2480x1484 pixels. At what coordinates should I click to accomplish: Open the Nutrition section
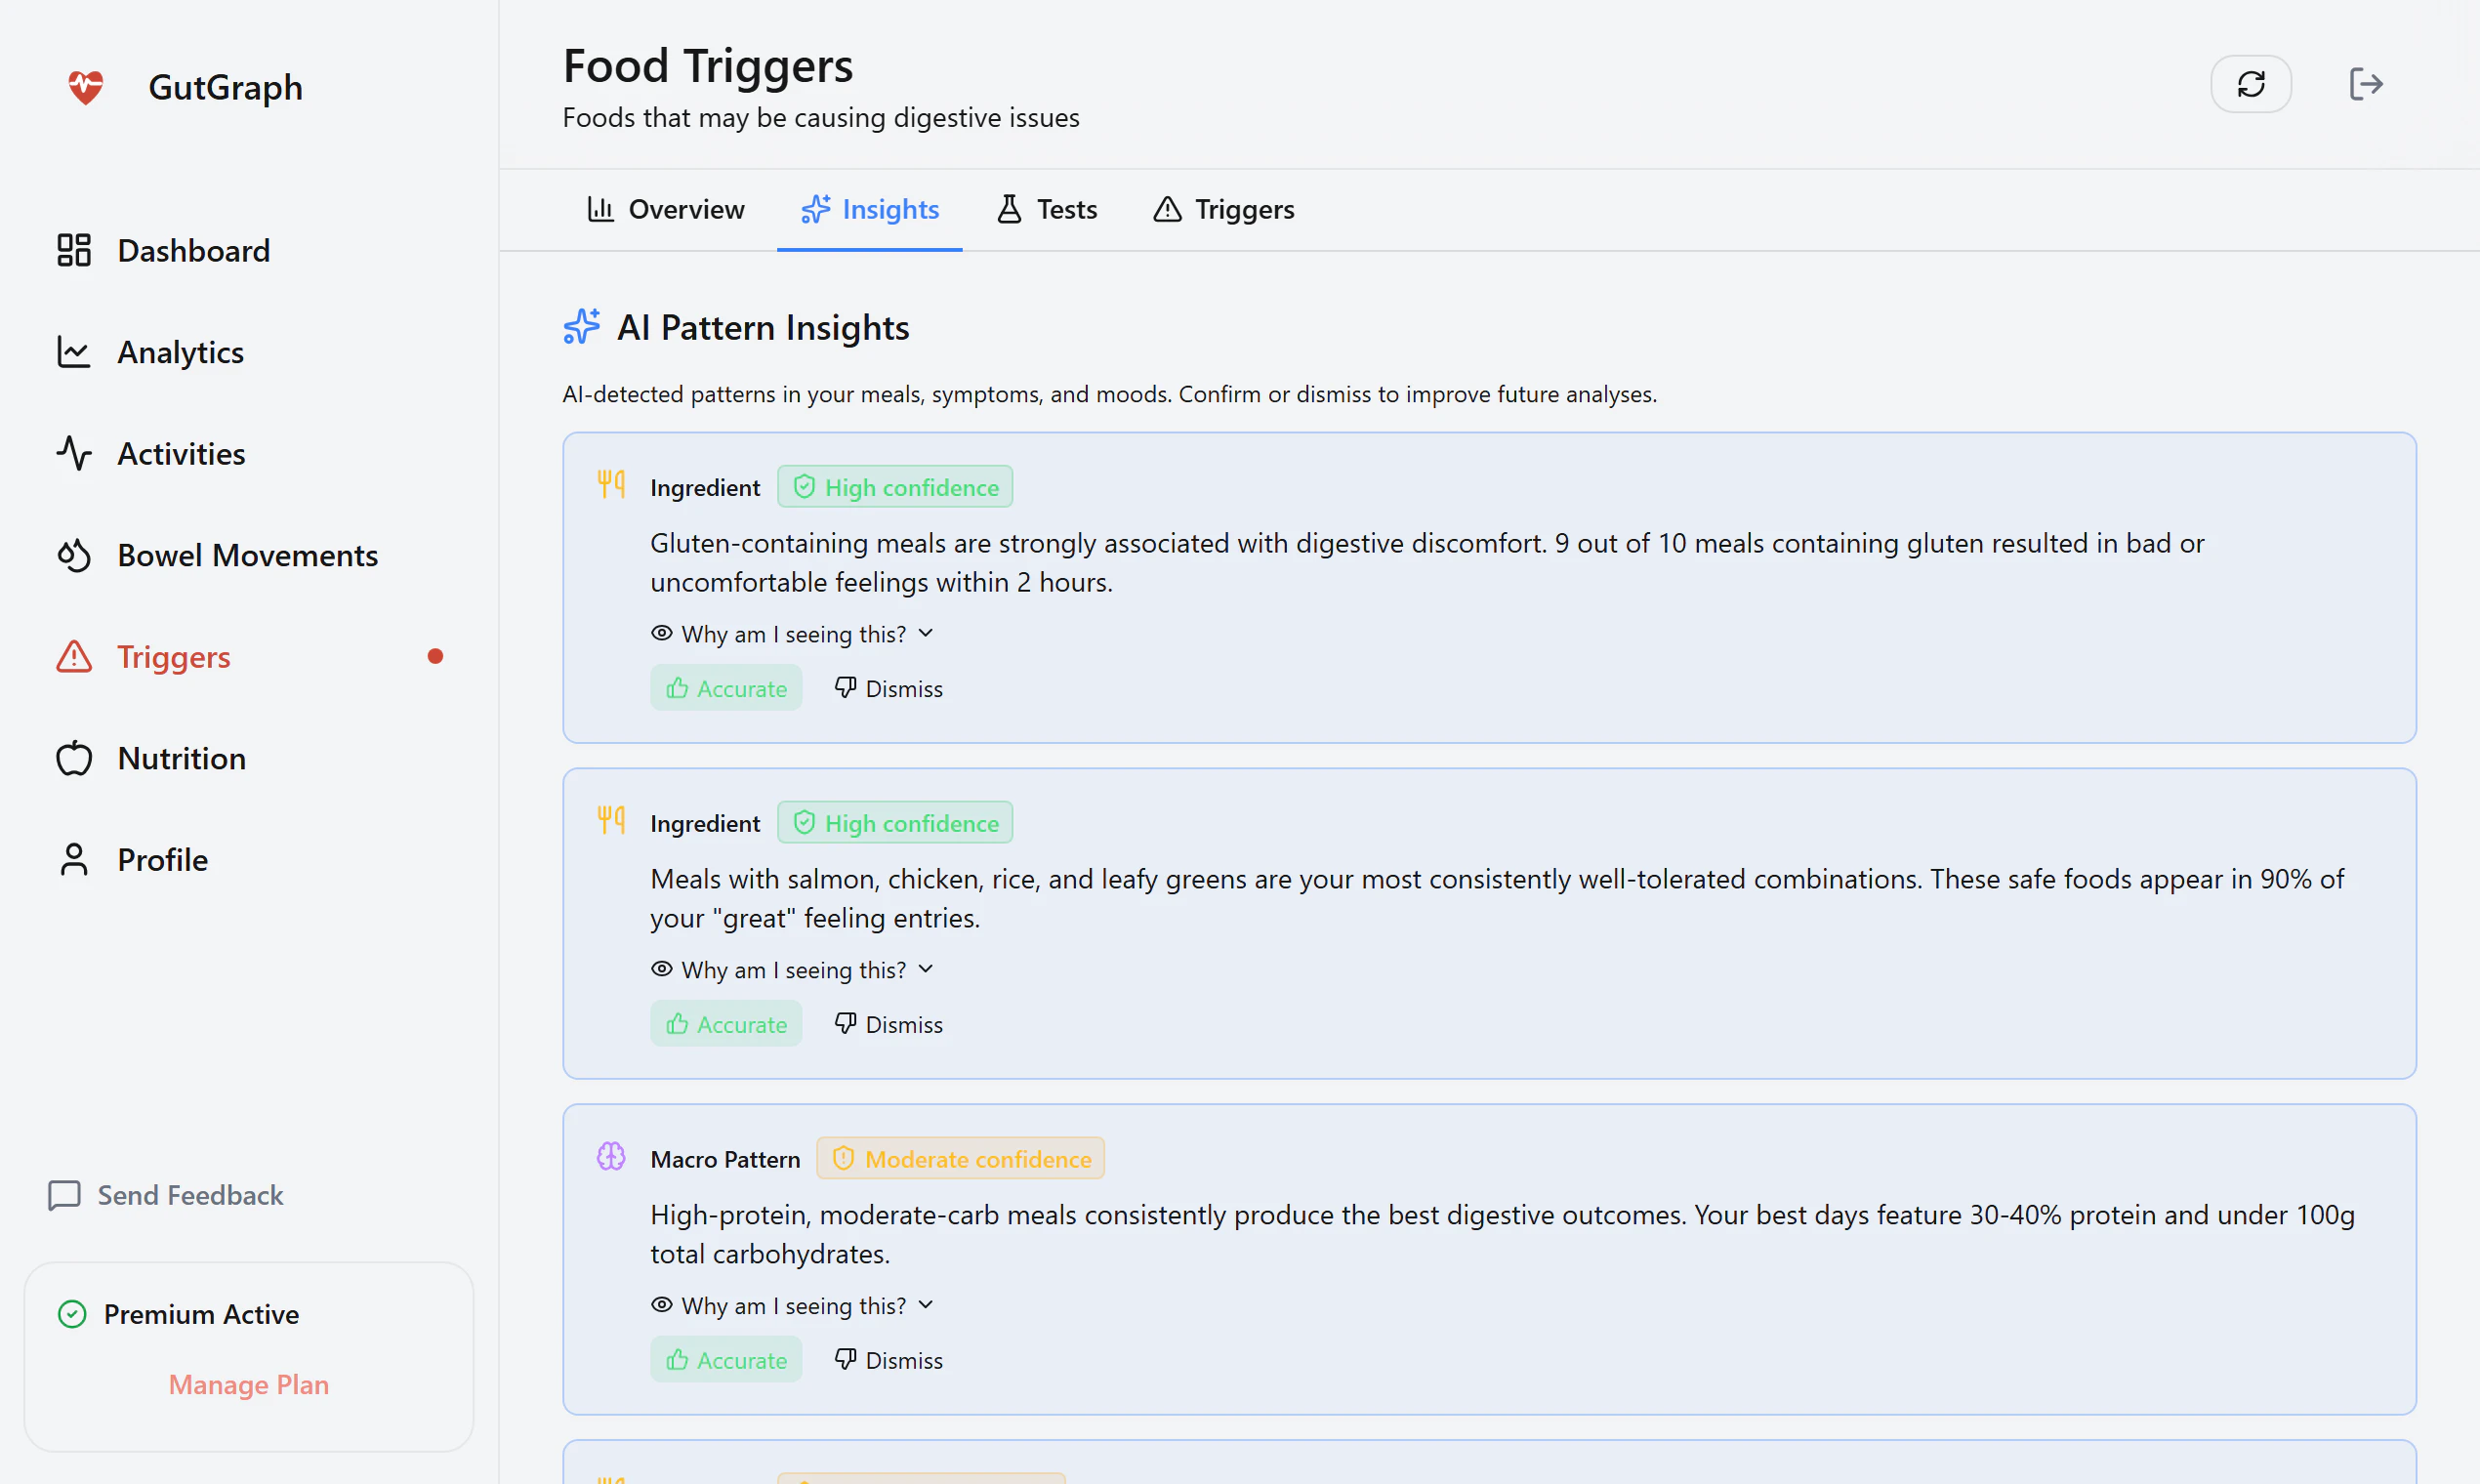click(181, 758)
